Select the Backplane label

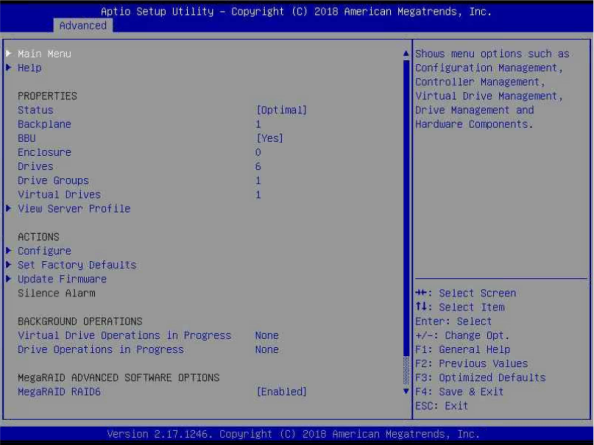pyautogui.click(x=44, y=124)
